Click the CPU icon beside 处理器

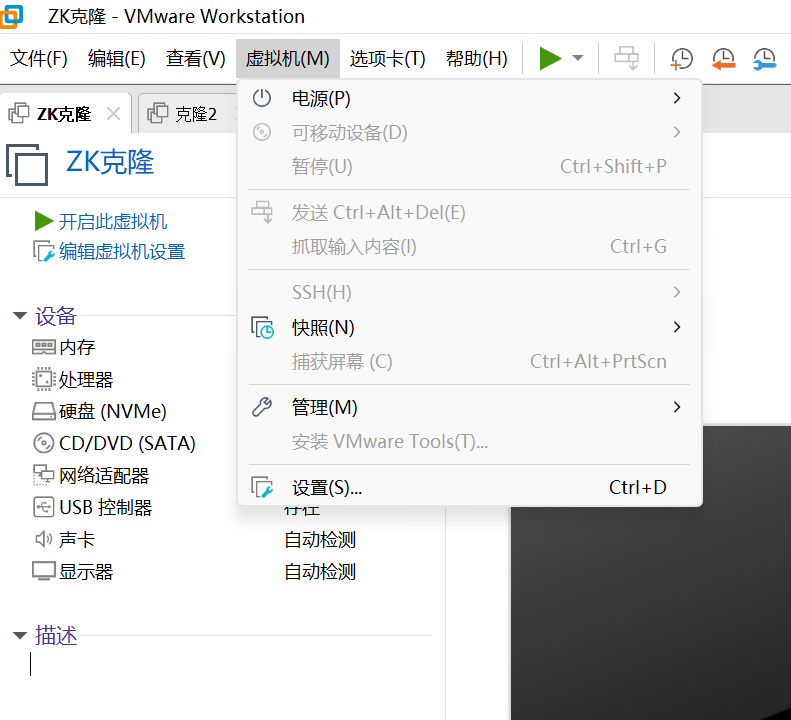click(44, 379)
